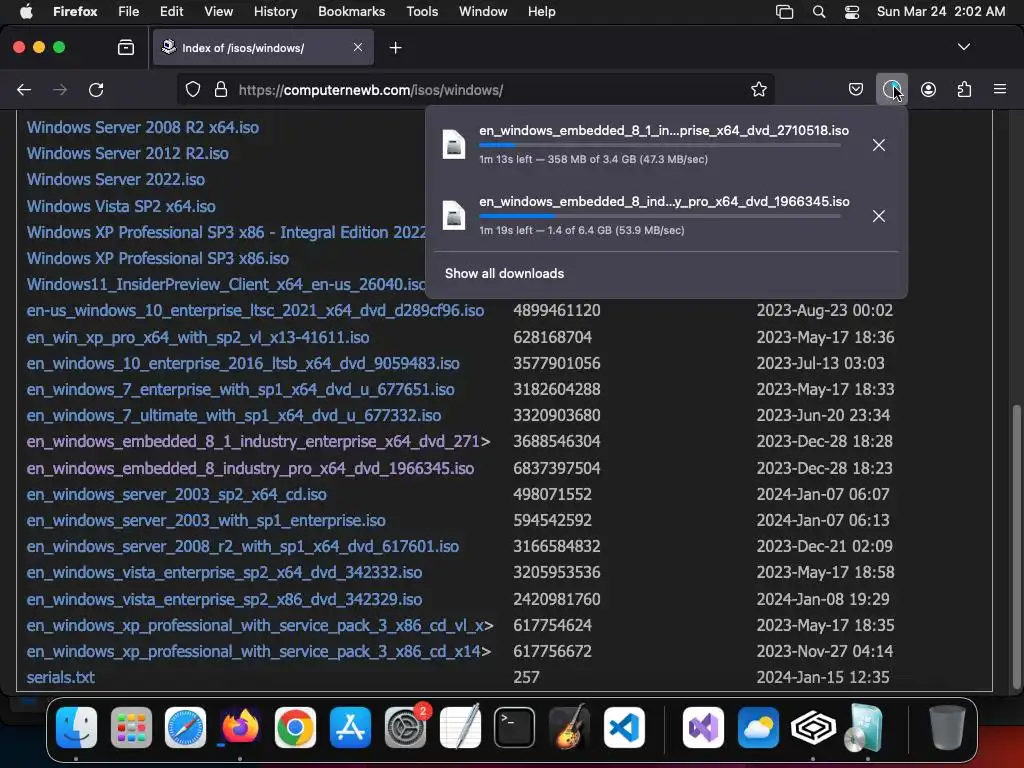Download en_windows_server_2003_sp2_x64_cd.iso
This screenshot has height=768, width=1024.
pyautogui.click(x=176, y=494)
